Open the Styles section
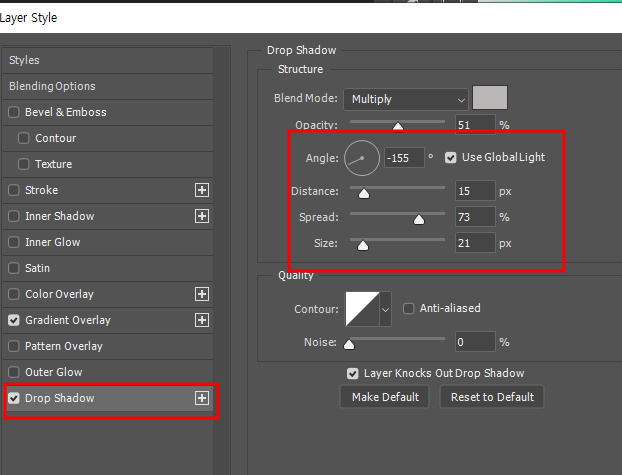Viewport: 622px width, 475px height. 108,60
